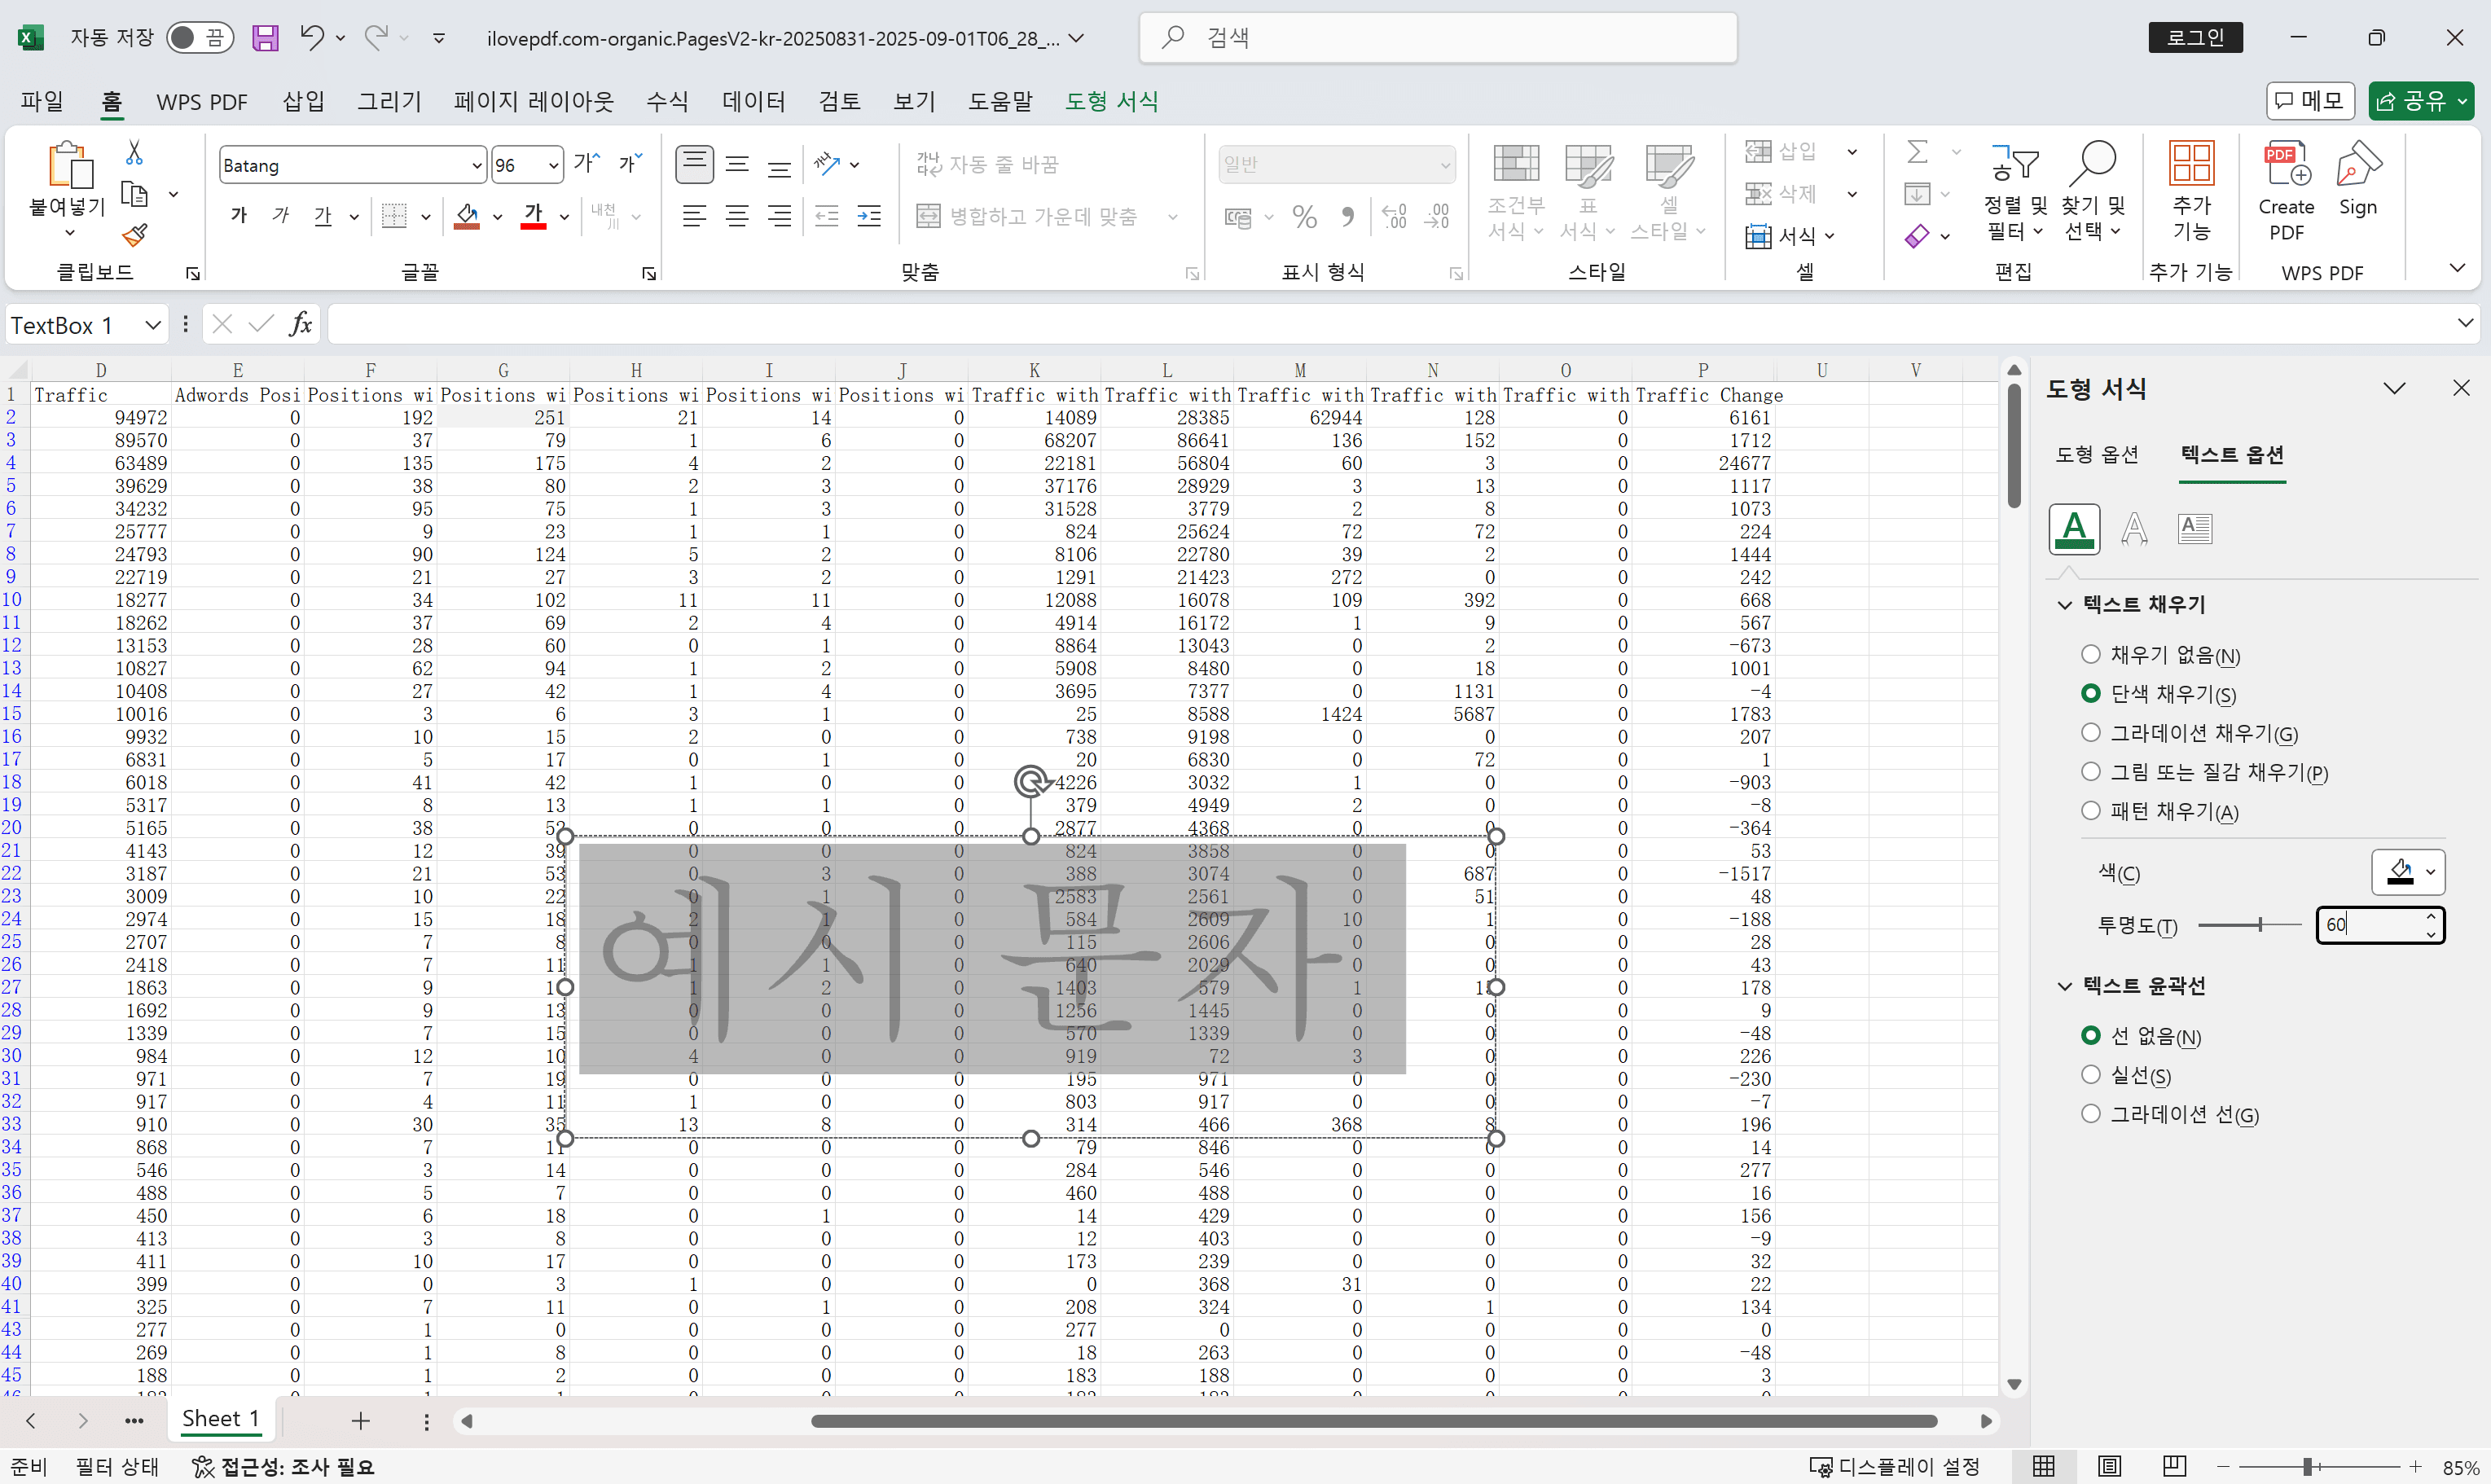Open the Add-ins 추가 기능 icon
Screen dimensions: 2491x1484
[2191, 190]
